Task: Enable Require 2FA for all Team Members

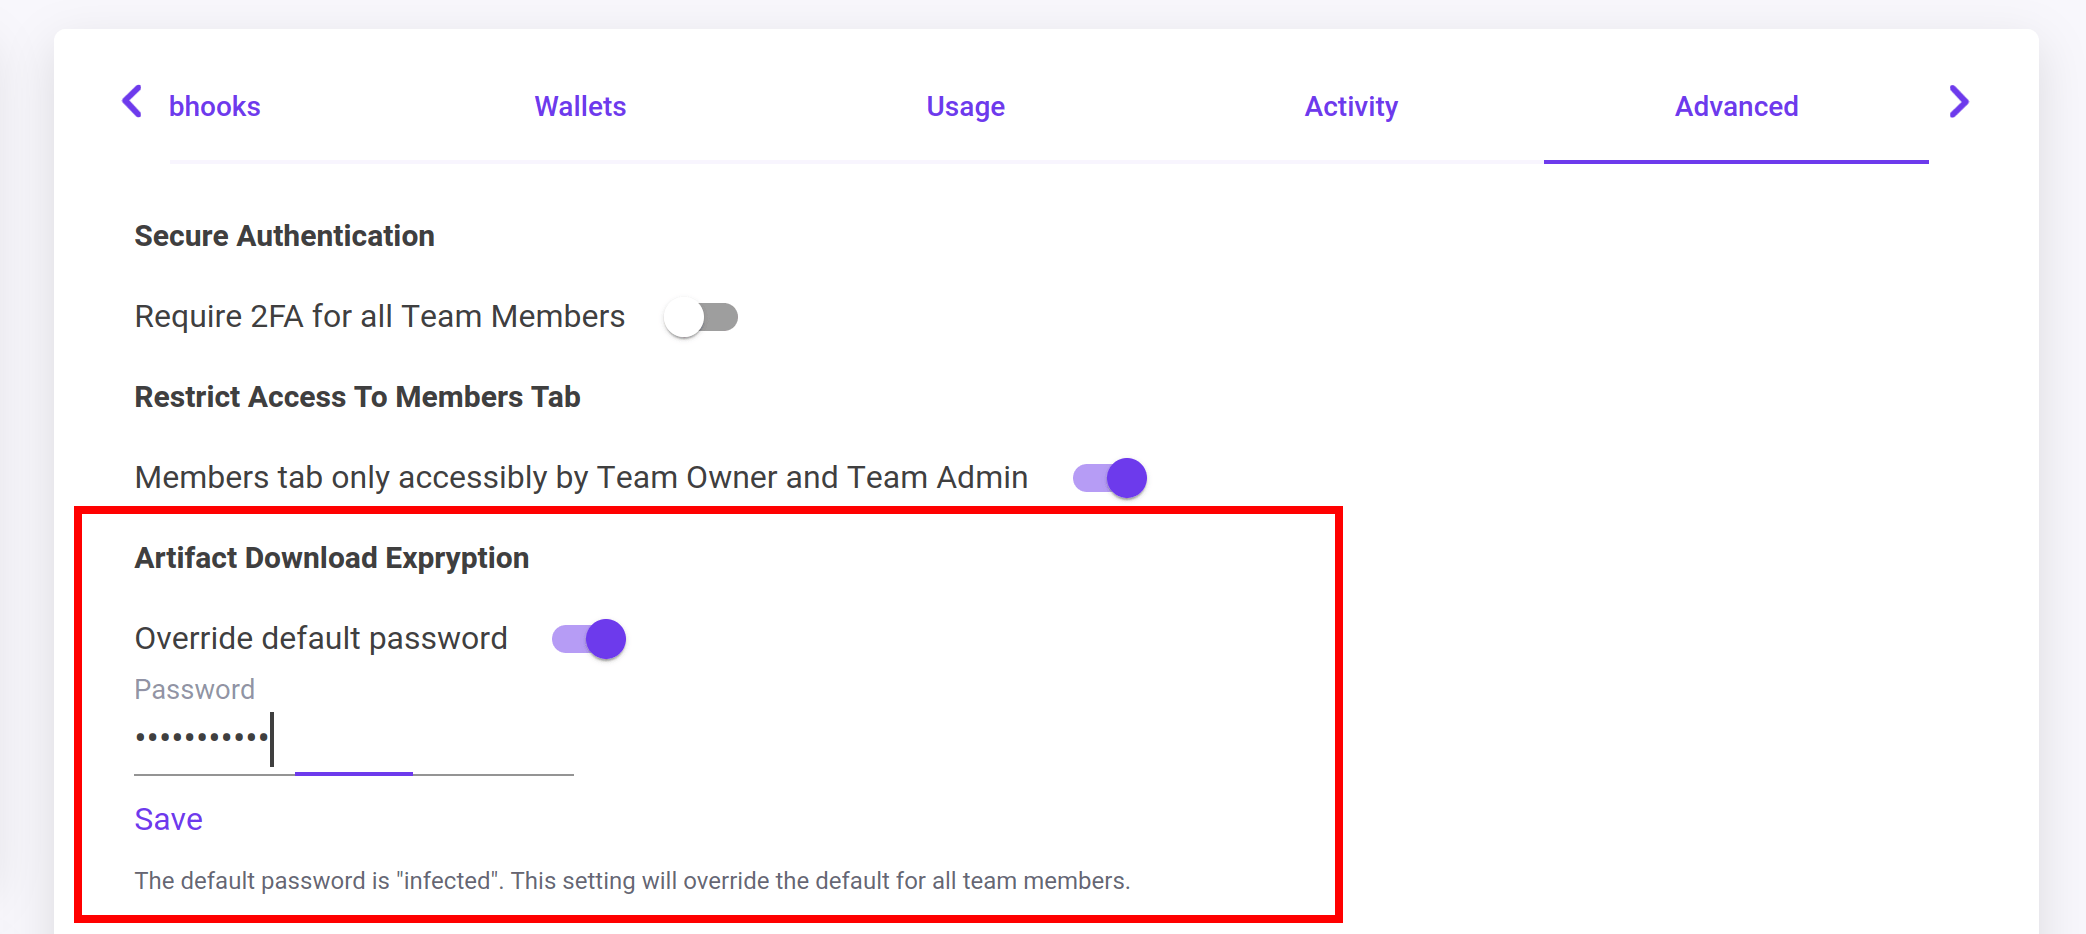Action: [x=701, y=317]
